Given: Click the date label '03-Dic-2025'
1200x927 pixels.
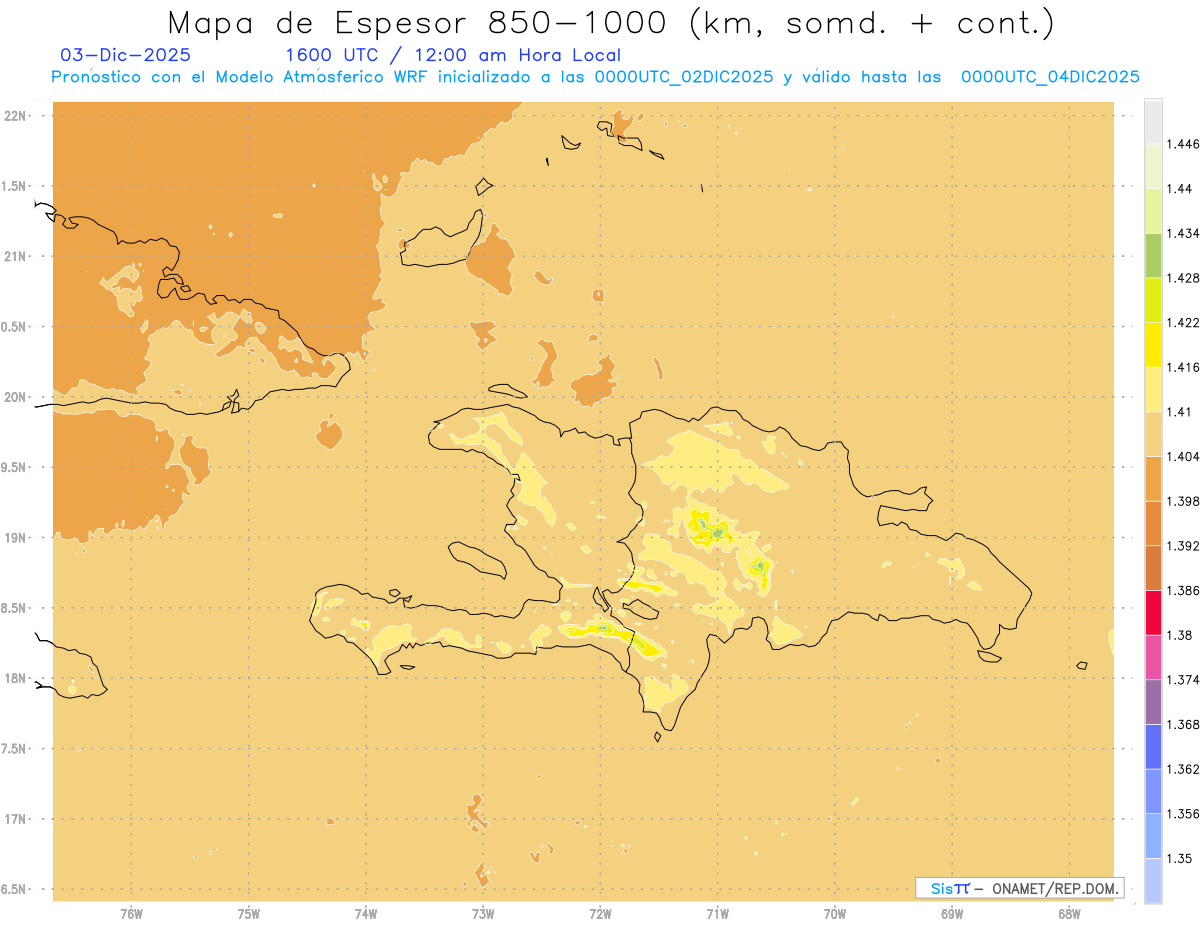Looking at the screenshot, I should pyautogui.click(x=126, y=56).
